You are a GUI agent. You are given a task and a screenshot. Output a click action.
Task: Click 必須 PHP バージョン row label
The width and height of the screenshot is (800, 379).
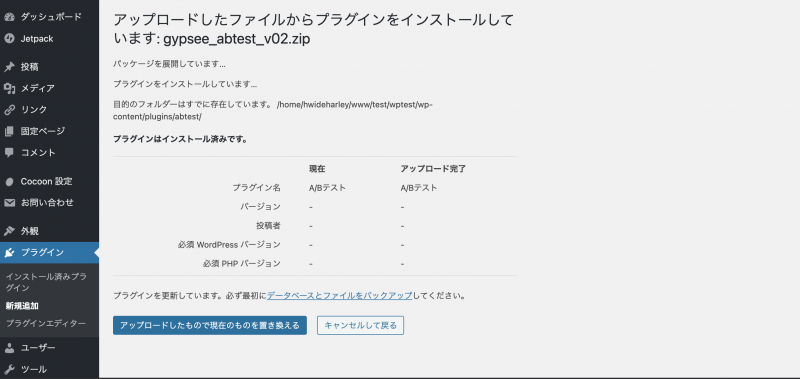tap(241, 264)
